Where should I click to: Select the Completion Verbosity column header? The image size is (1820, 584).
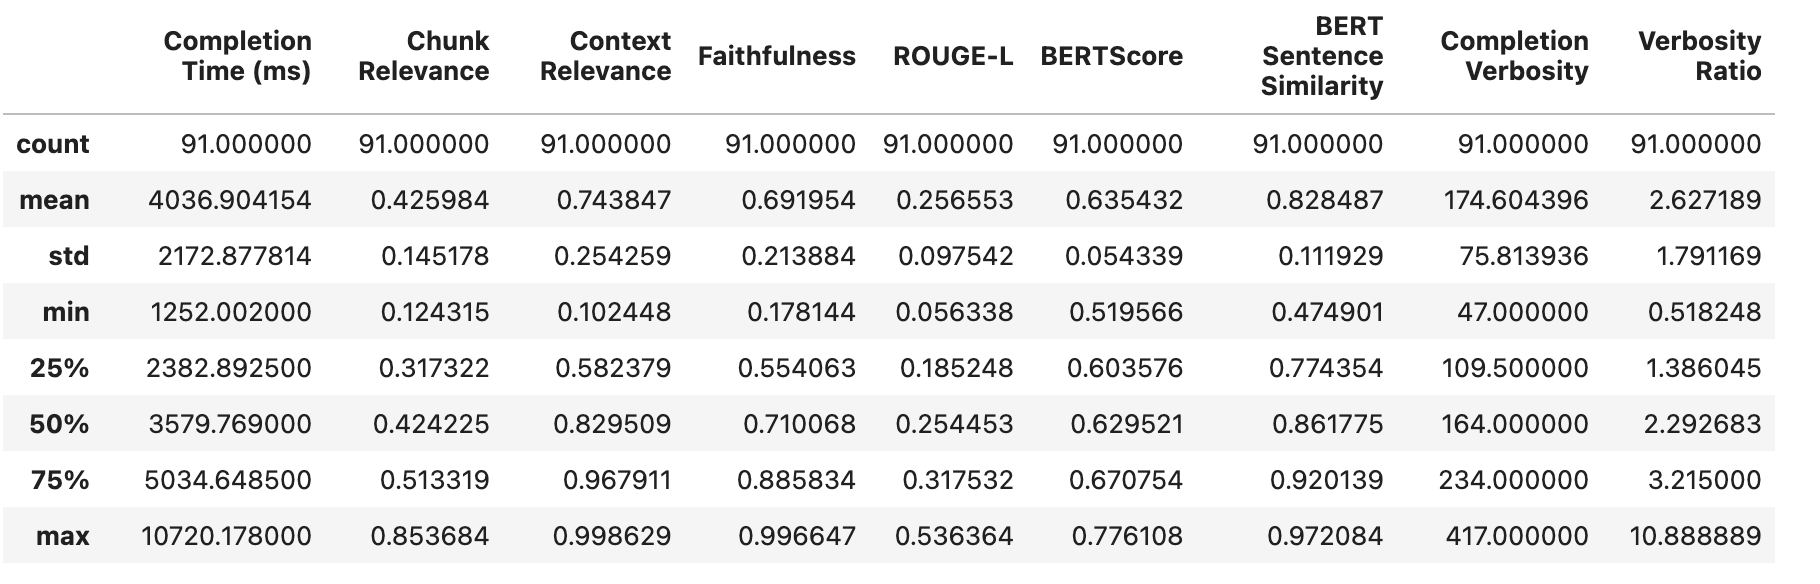(1514, 56)
